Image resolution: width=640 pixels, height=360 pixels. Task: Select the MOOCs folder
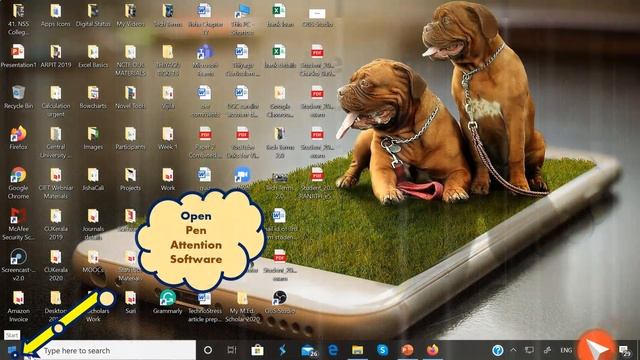tap(93, 260)
